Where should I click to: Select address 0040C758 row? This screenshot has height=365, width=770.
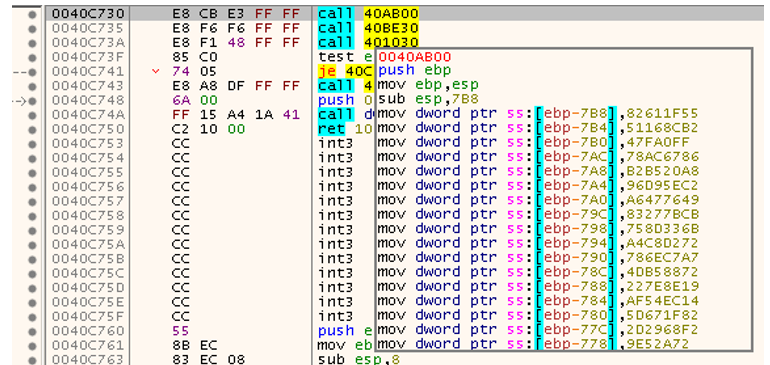coord(88,215)
